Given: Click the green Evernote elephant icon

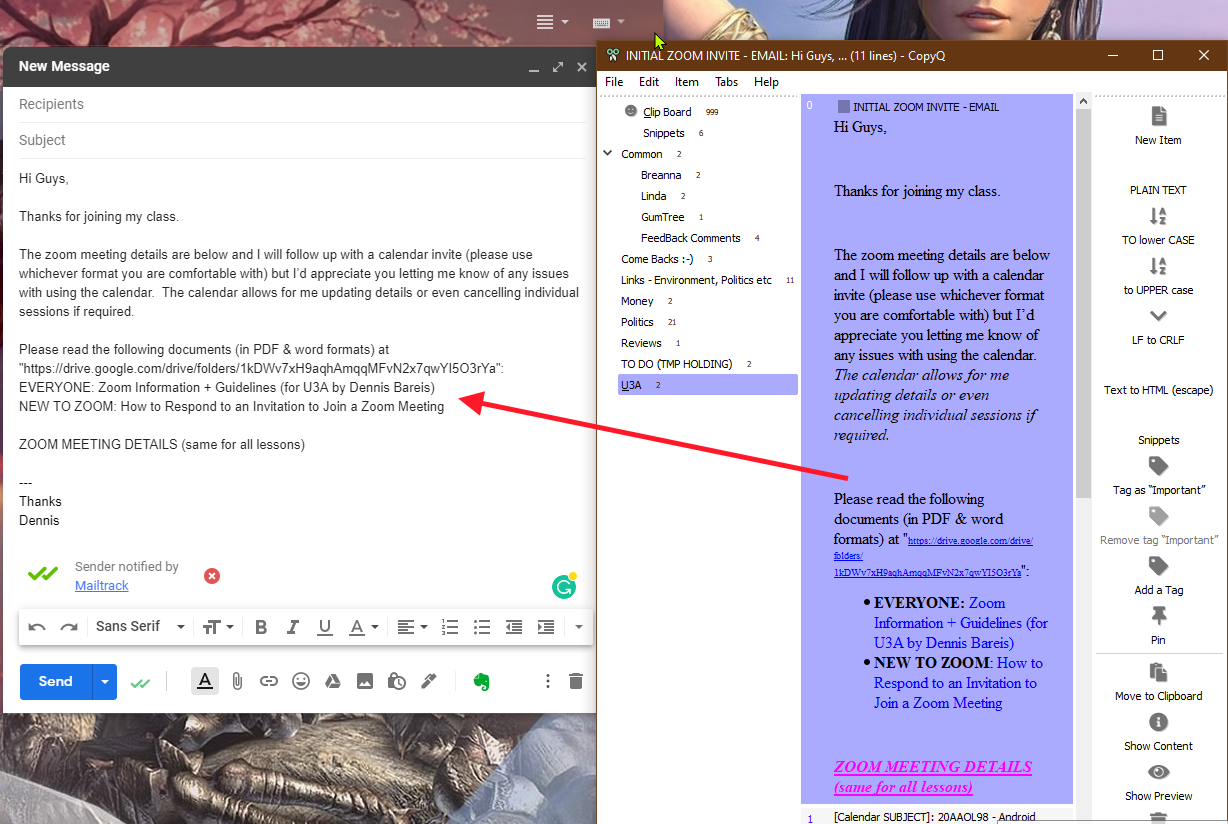Looking at the screenshot, I should 482,681.
